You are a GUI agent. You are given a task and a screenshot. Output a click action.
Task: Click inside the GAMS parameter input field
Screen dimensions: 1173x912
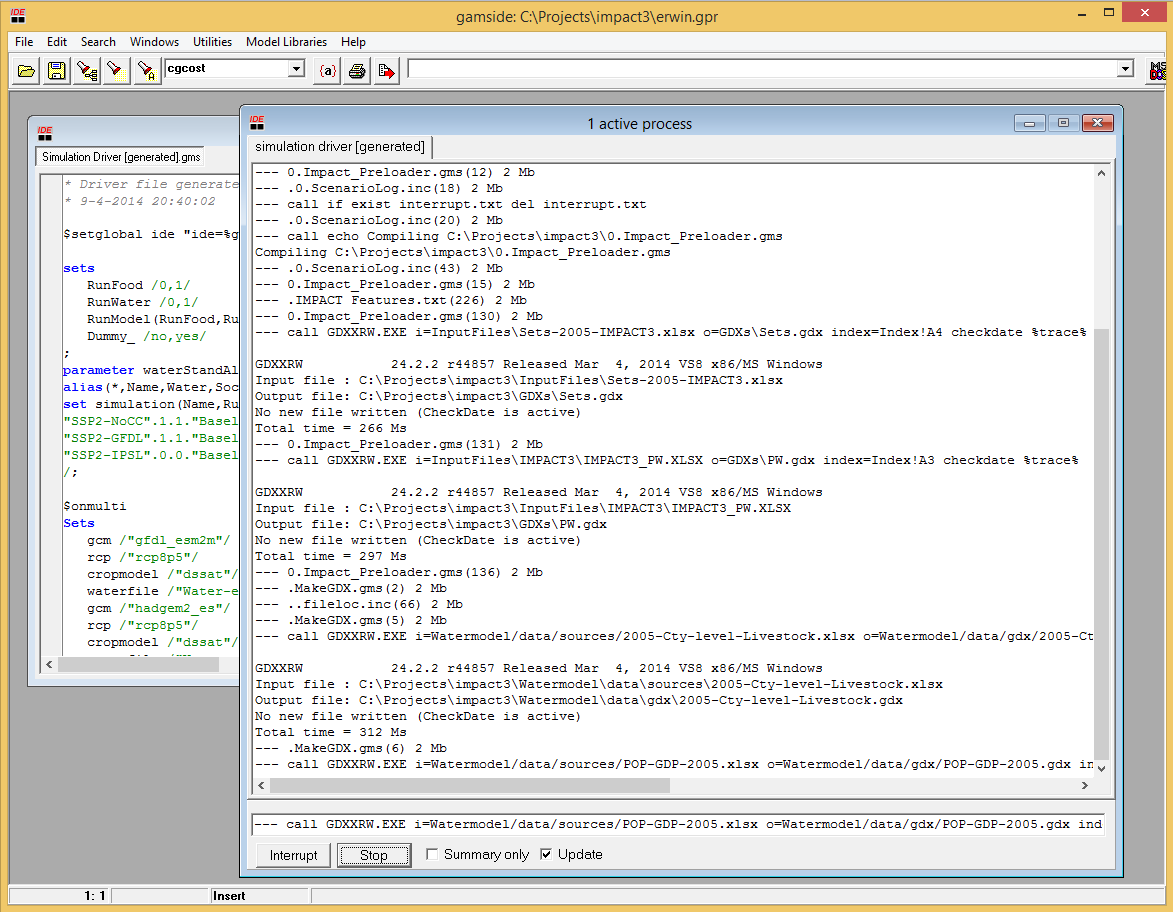click(x=760, y=69)
